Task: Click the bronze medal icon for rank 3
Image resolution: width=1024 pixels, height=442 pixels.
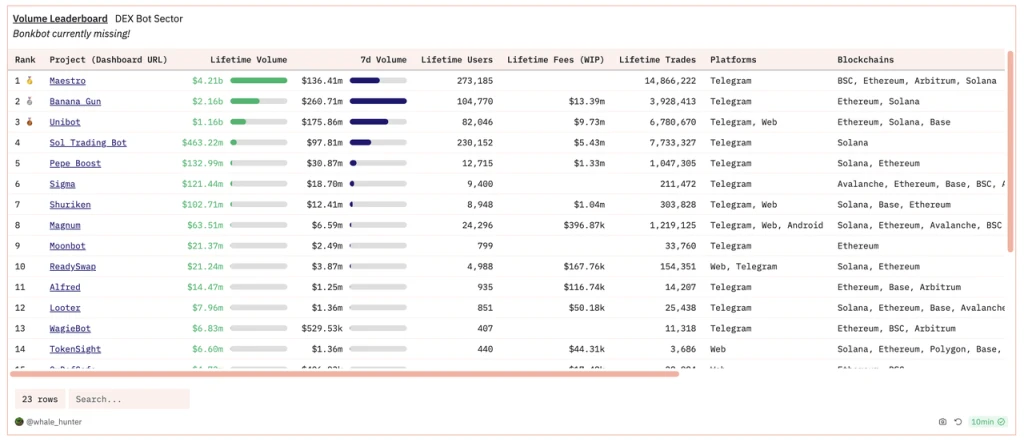Action: pos(30,122)
